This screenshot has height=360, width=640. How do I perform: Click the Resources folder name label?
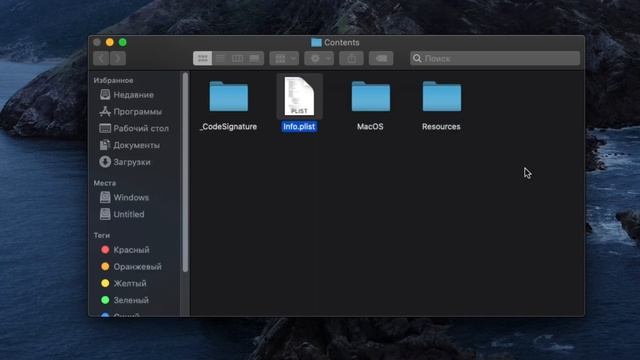pos(441,127)
